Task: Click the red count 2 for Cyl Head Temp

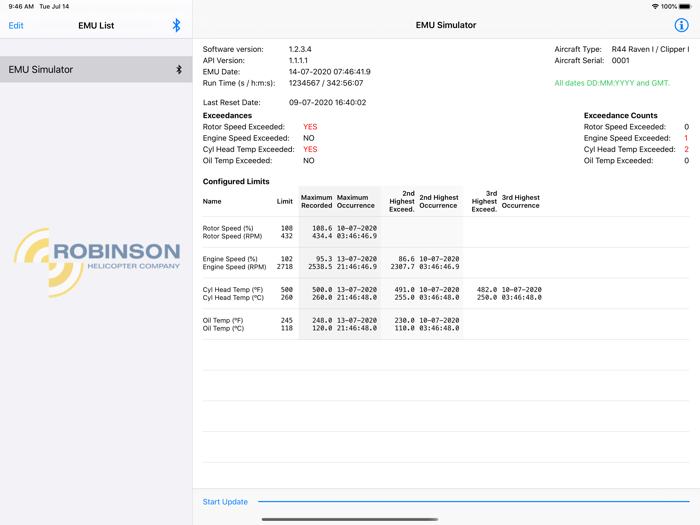Action: 687,149
